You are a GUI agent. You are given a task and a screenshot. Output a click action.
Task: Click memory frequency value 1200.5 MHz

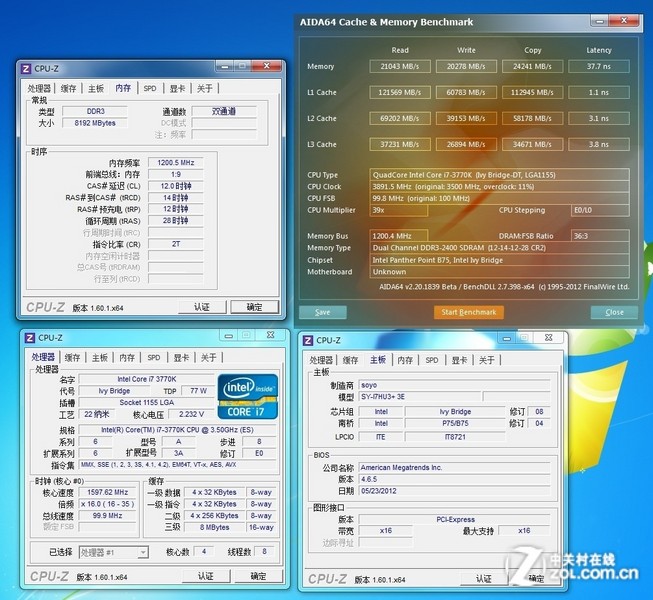click(x=176, y=163)
